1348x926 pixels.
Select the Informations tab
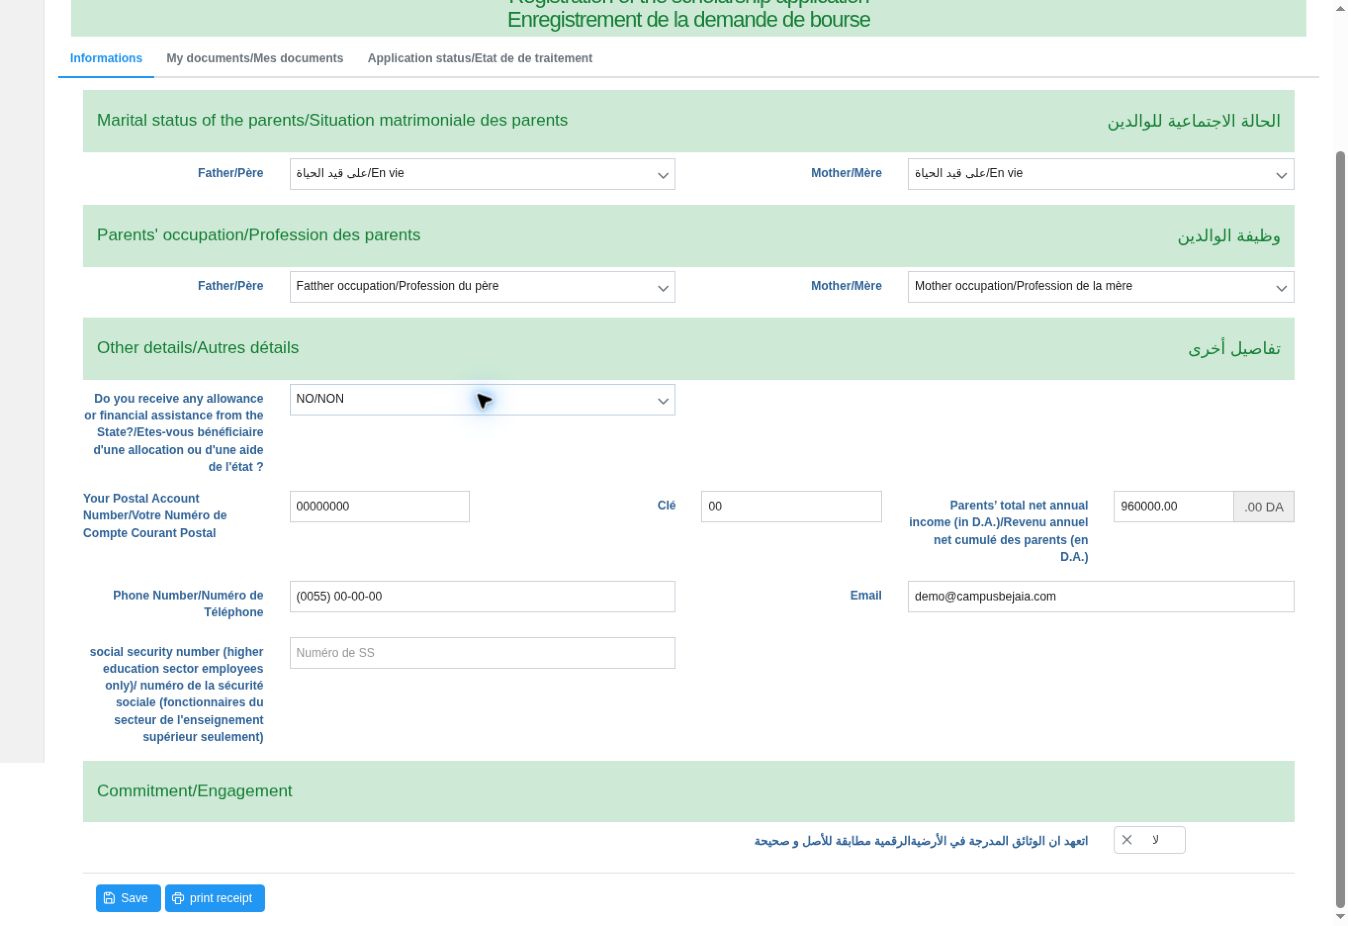pos(106,58)
